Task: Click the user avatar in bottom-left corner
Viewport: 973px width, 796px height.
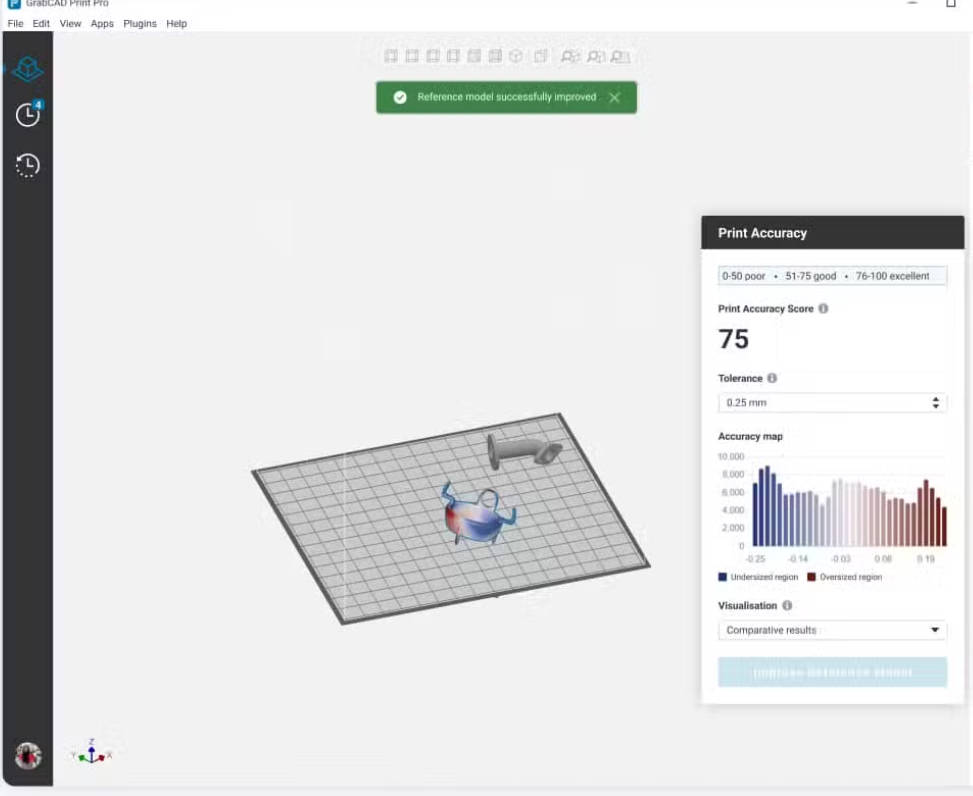Action: (28, 756)
